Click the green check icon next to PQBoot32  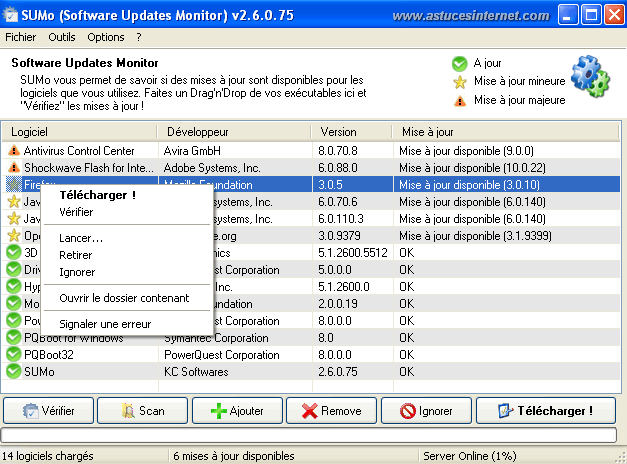click(14, 354)
